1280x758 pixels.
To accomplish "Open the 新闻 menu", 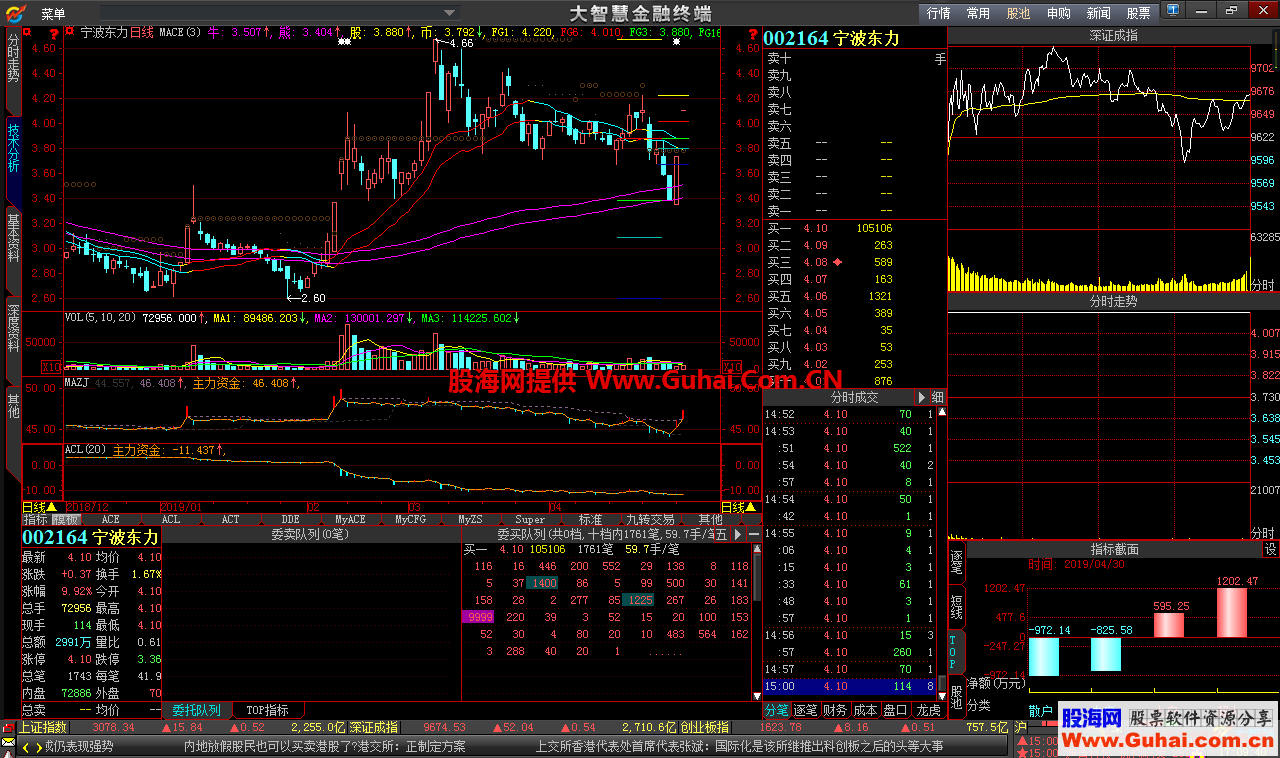I will pyautogui.click(x=1098, y=13).
